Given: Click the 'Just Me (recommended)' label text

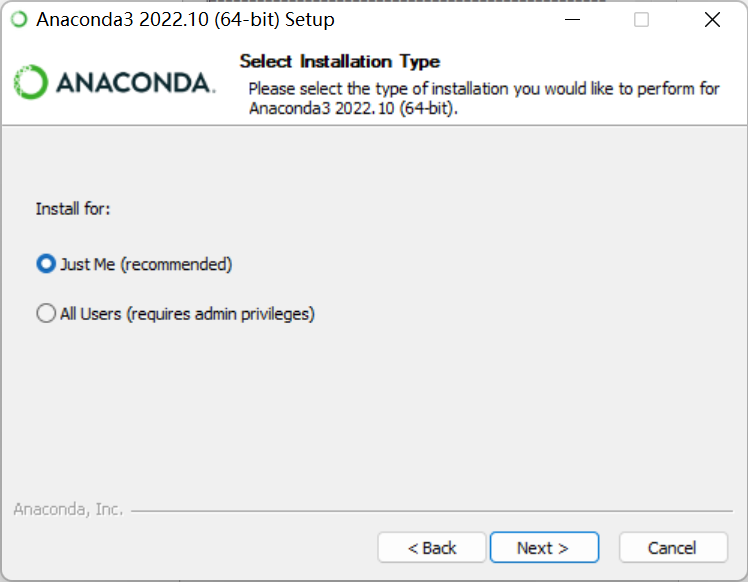Looking at the screenshot, I should coord(146,264).
